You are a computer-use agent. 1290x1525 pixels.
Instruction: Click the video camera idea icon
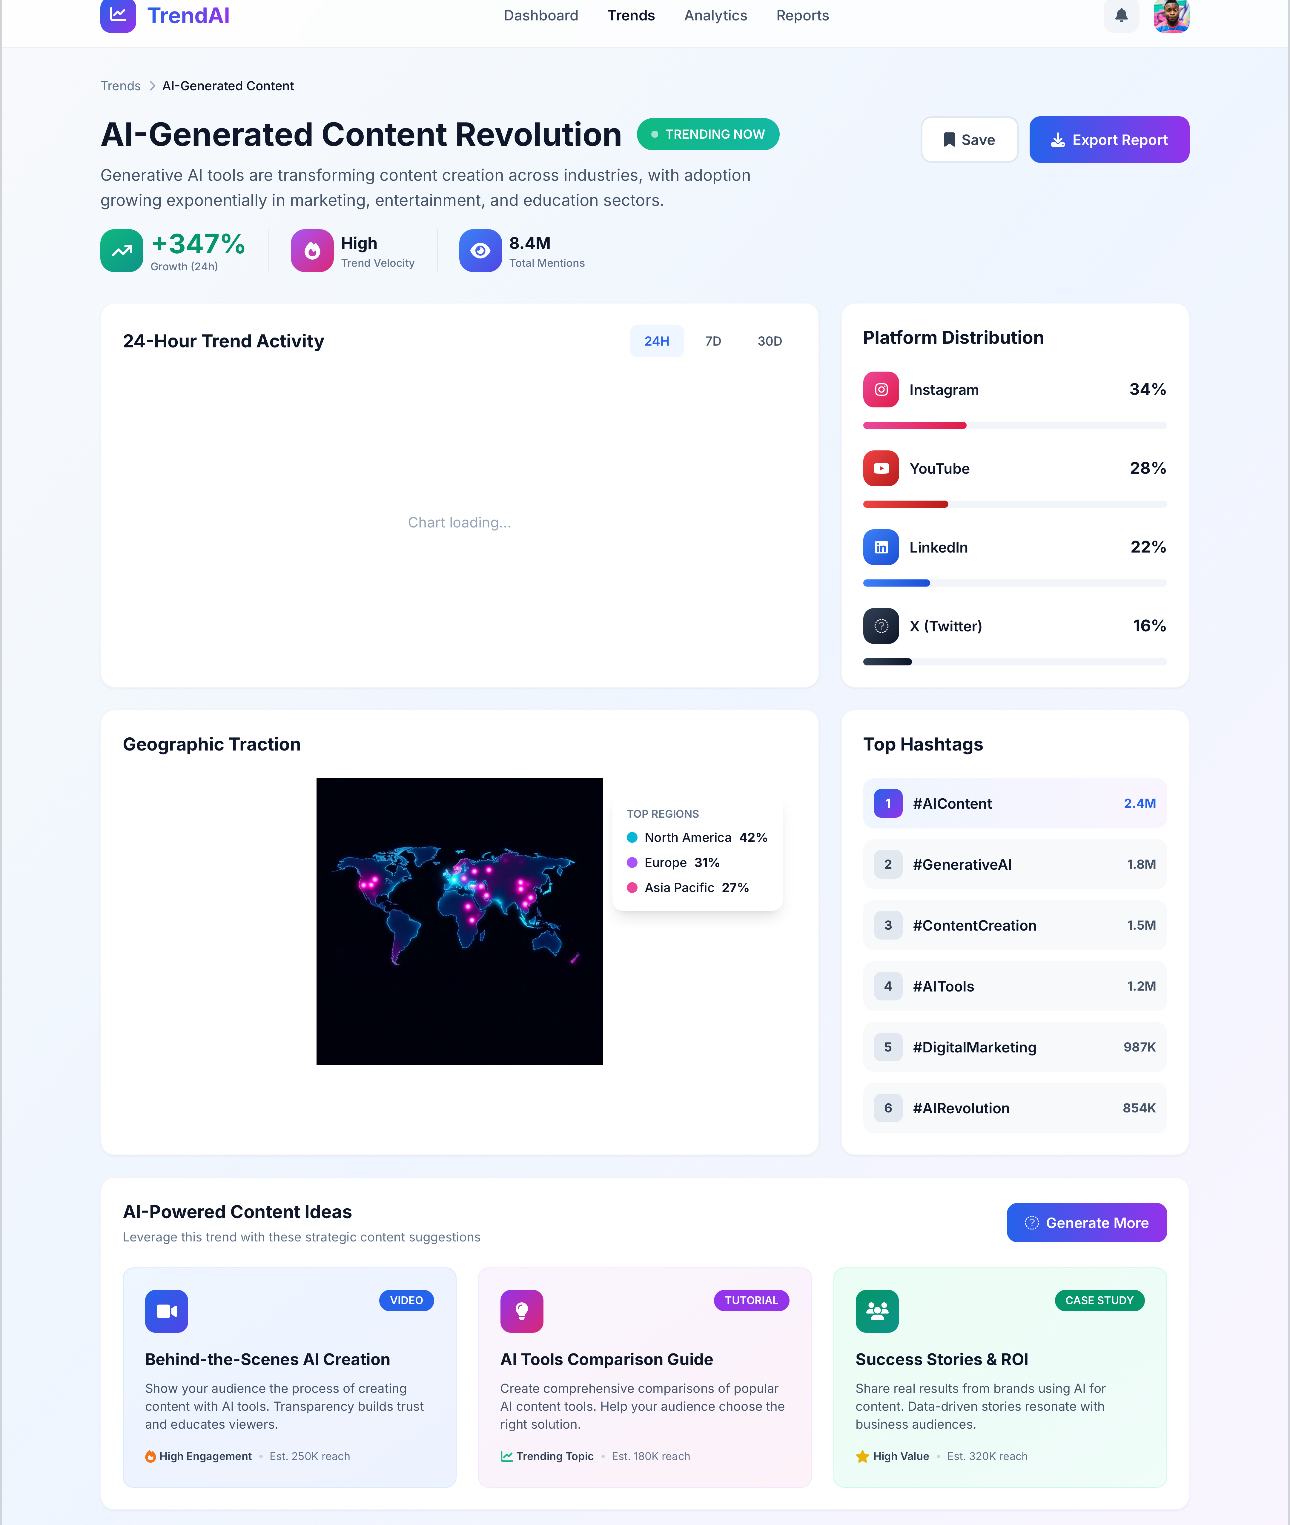tap(167, 1311)
